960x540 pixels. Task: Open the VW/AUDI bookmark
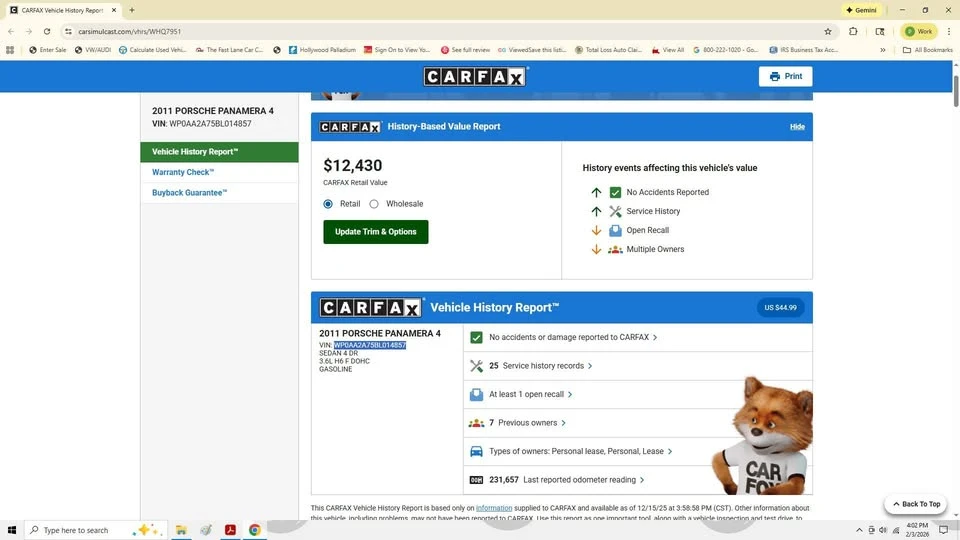pyautogui.click(x=93, y=50)
